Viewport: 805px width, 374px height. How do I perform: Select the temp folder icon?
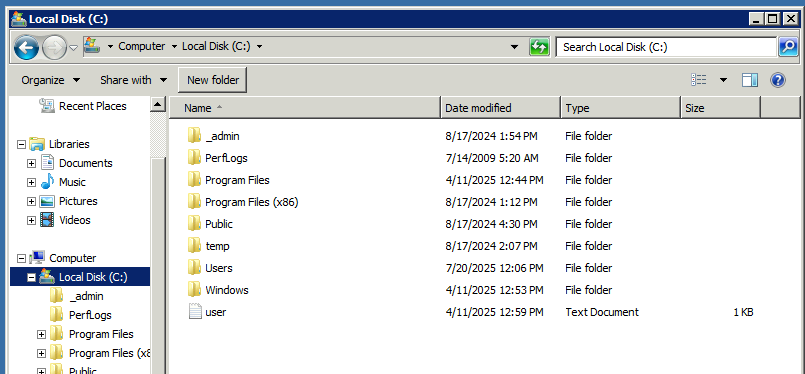tap(194, 246)
